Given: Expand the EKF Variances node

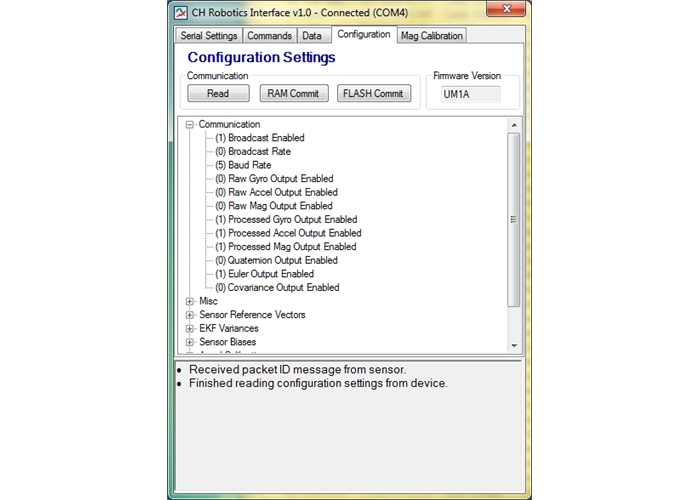Looking at the screenshot, I should click(190, 328).
